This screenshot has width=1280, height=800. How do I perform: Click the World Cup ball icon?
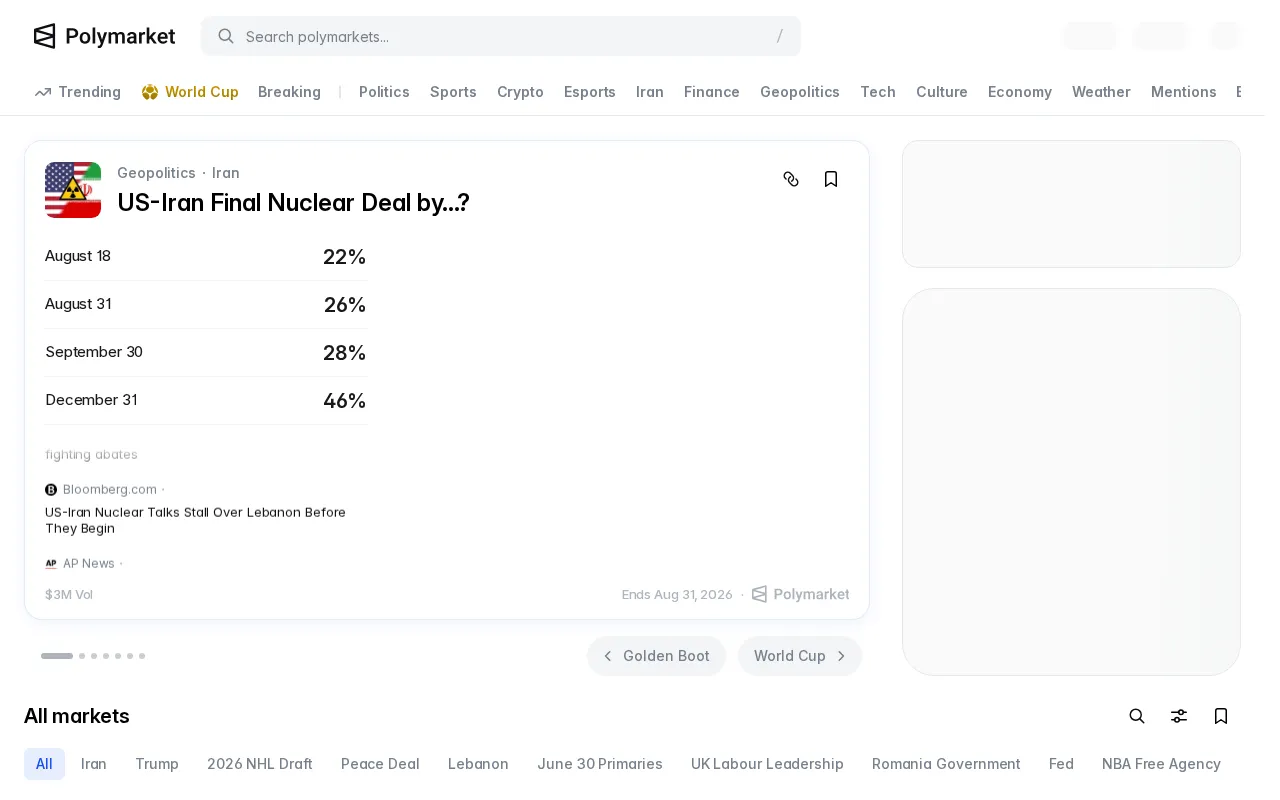[x=150, y=92]
